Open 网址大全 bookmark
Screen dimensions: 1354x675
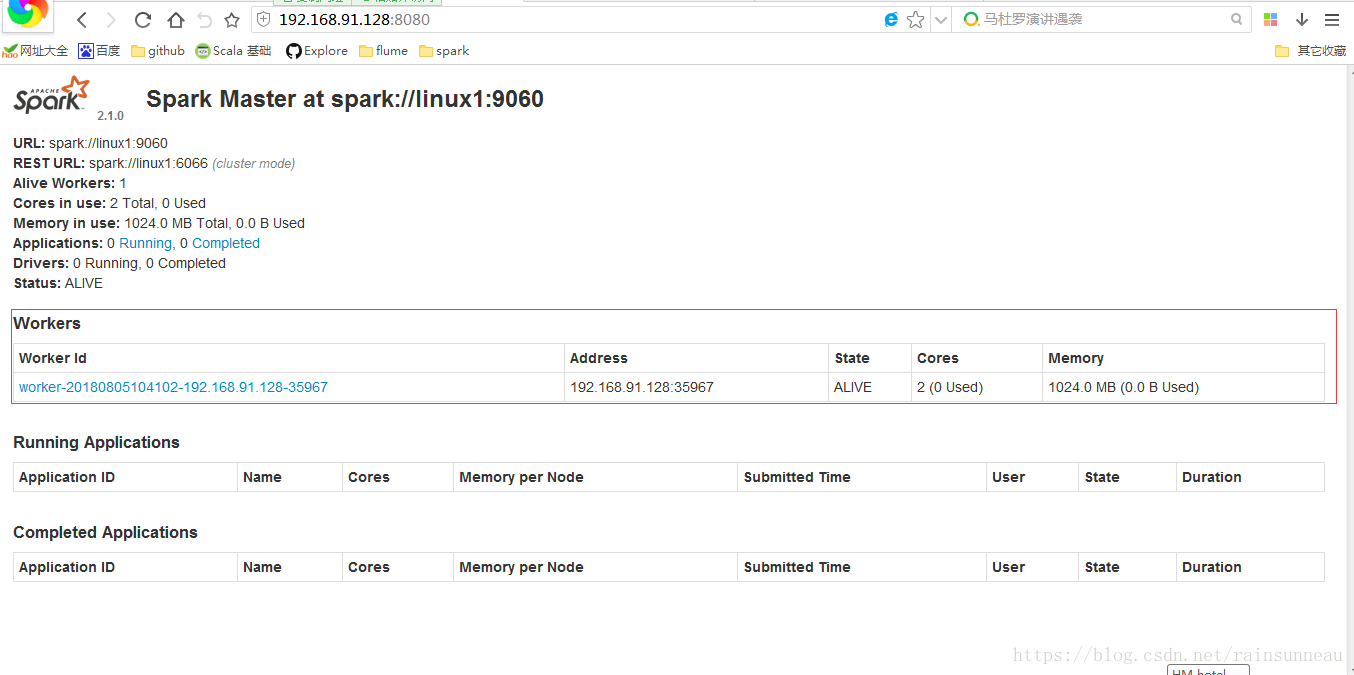pos(35,51)
